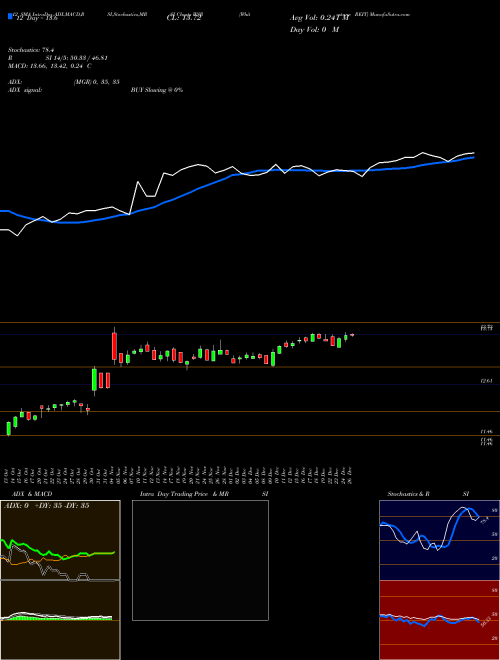Open the empty intraday trading price panel
500x660 pixels.
(x=200, y=560)
